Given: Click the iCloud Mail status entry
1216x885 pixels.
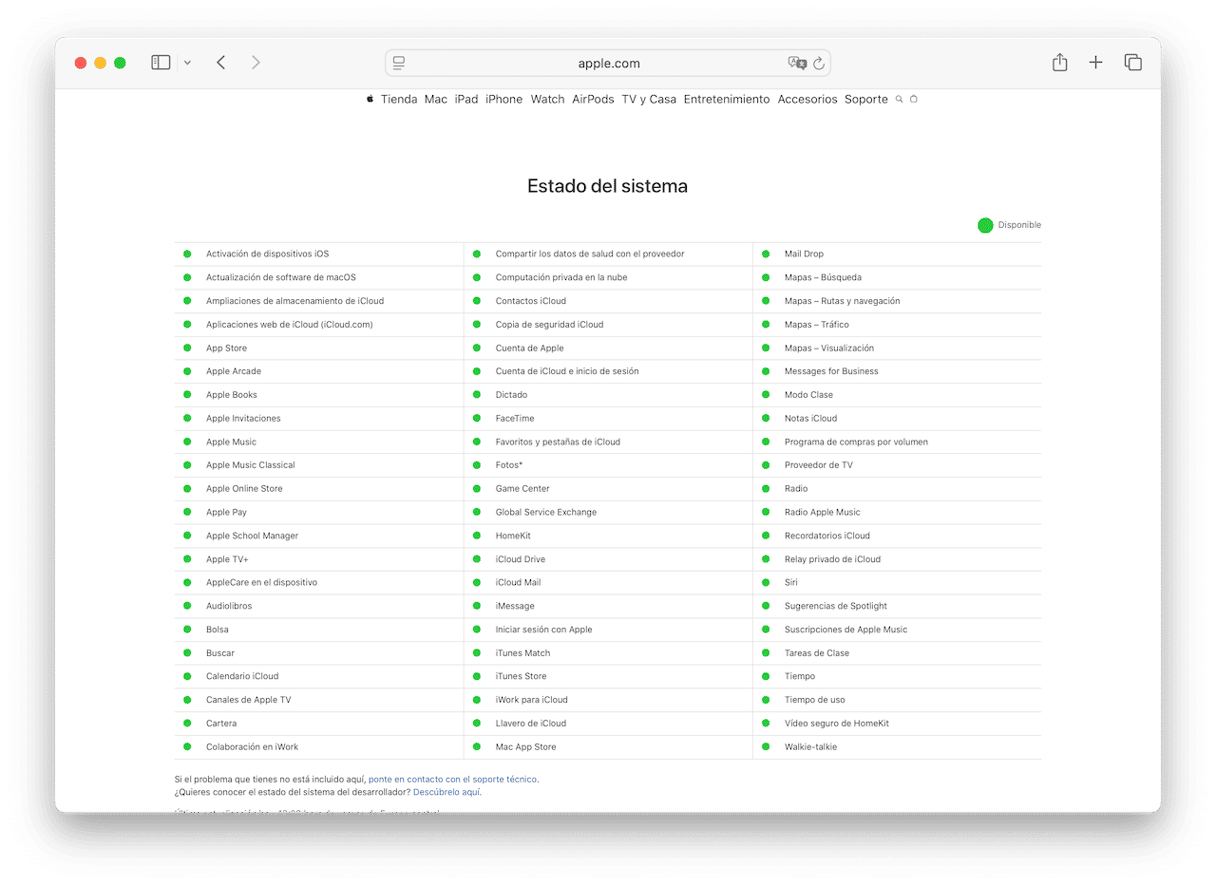Looking at the screenshot, I should pos(518,582).
